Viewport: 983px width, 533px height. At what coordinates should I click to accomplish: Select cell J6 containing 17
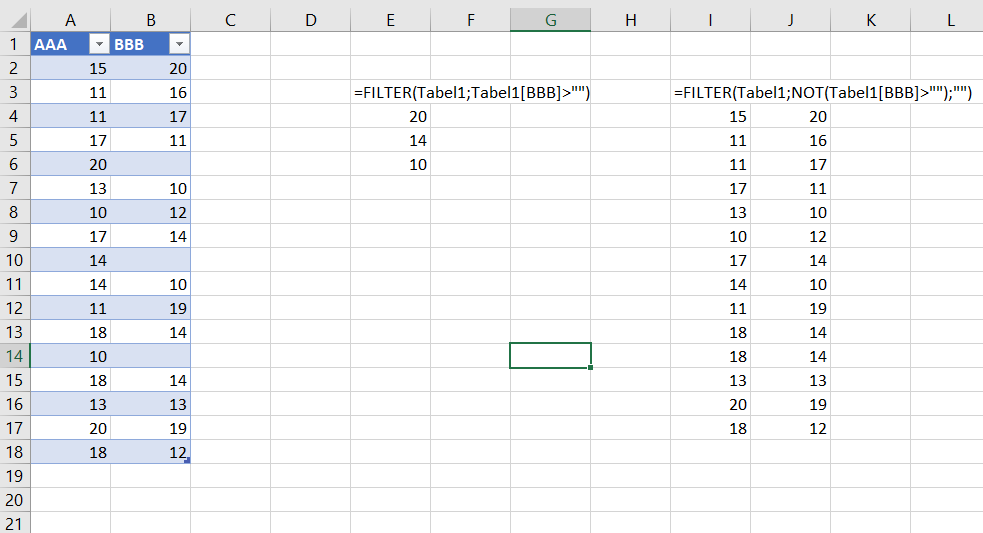(791, 164)
